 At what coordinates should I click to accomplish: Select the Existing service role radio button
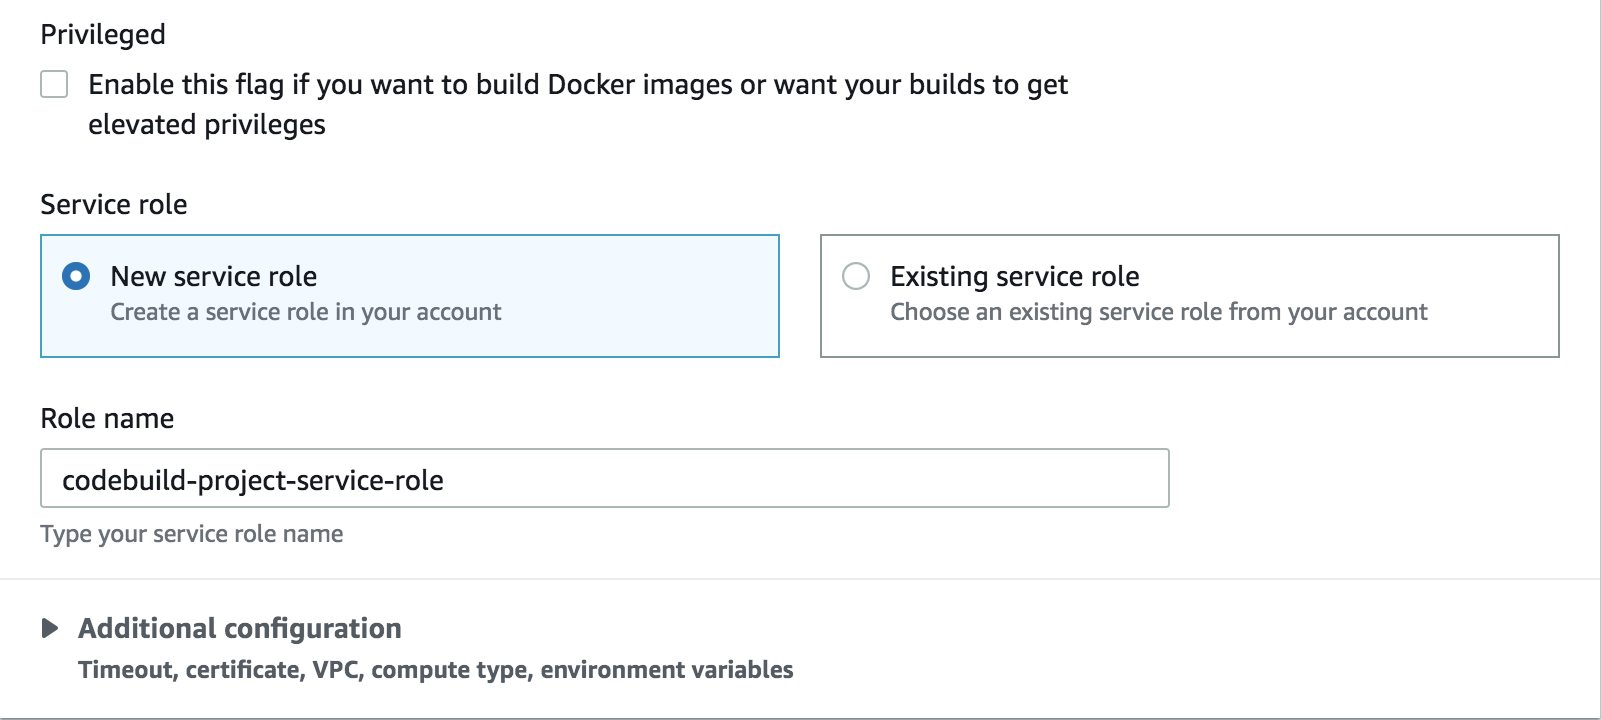click(856, 276)
